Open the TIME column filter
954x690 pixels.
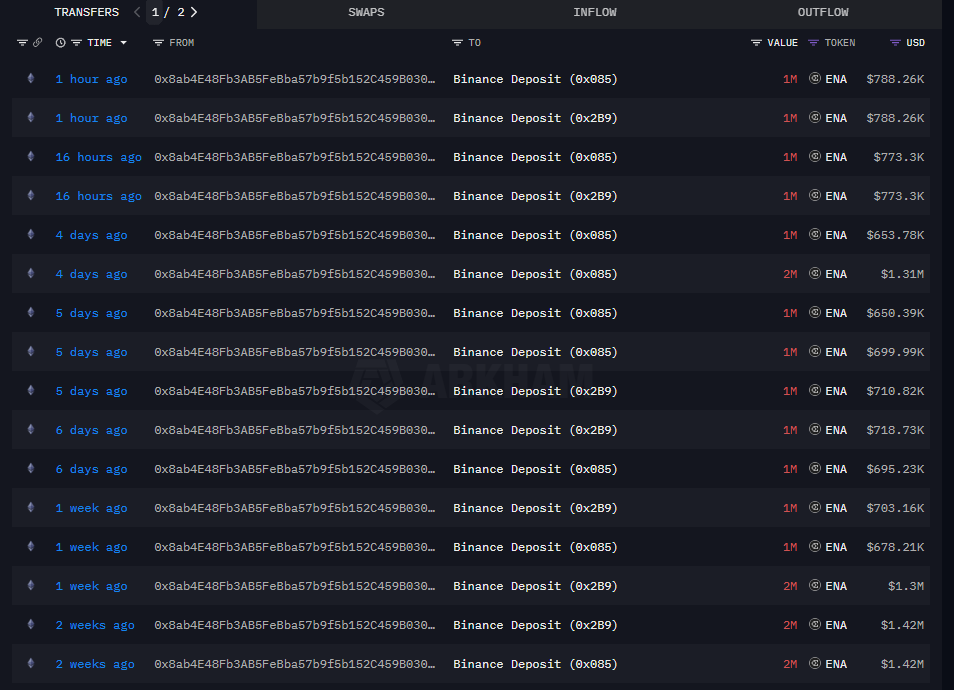[76, 43]
